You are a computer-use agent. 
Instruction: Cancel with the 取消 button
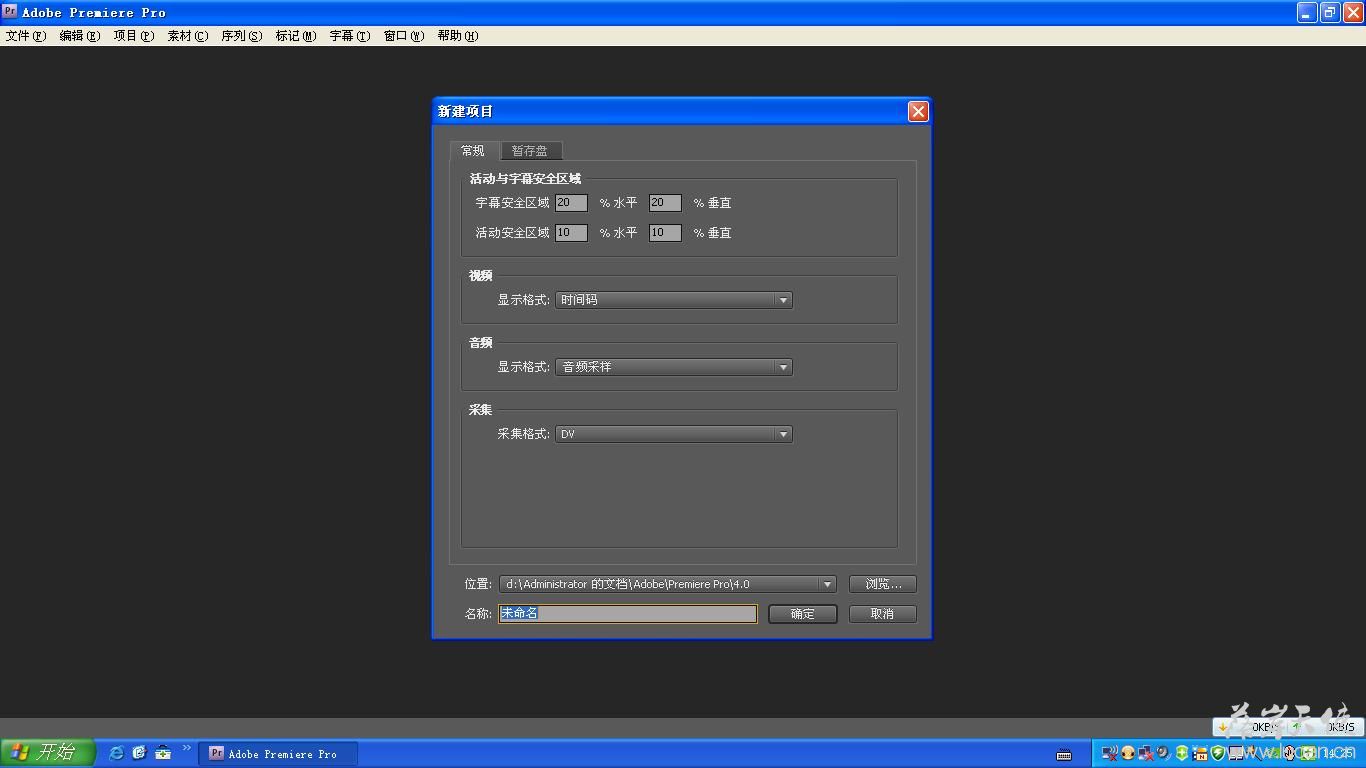[883, 614]
